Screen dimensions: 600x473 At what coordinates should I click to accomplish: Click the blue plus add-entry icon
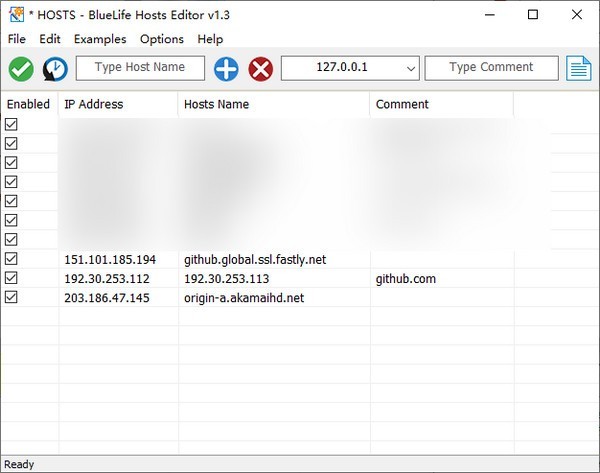pos(226,69)
